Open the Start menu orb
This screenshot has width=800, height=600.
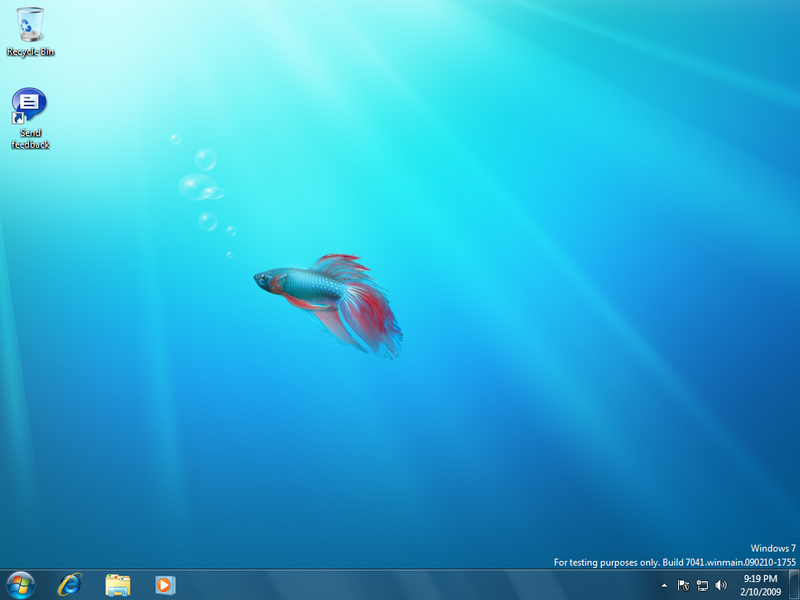point(21,584)
